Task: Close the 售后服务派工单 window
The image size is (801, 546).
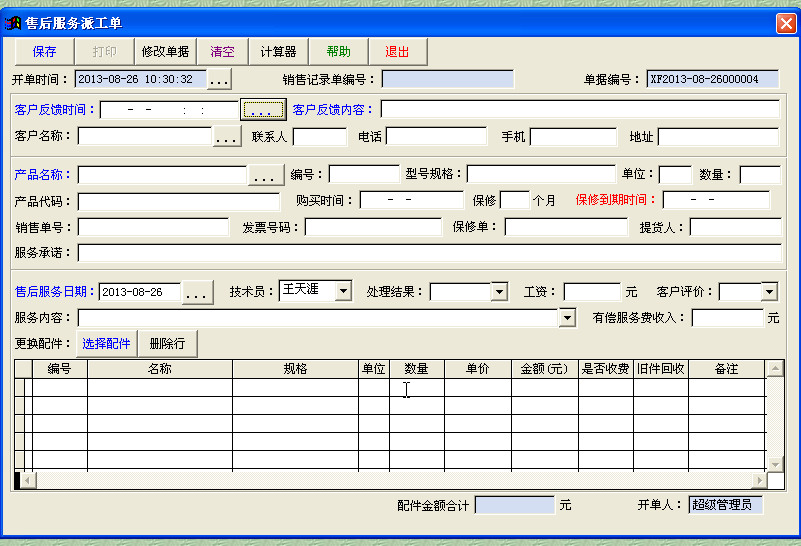Action: tap(786, 23)
